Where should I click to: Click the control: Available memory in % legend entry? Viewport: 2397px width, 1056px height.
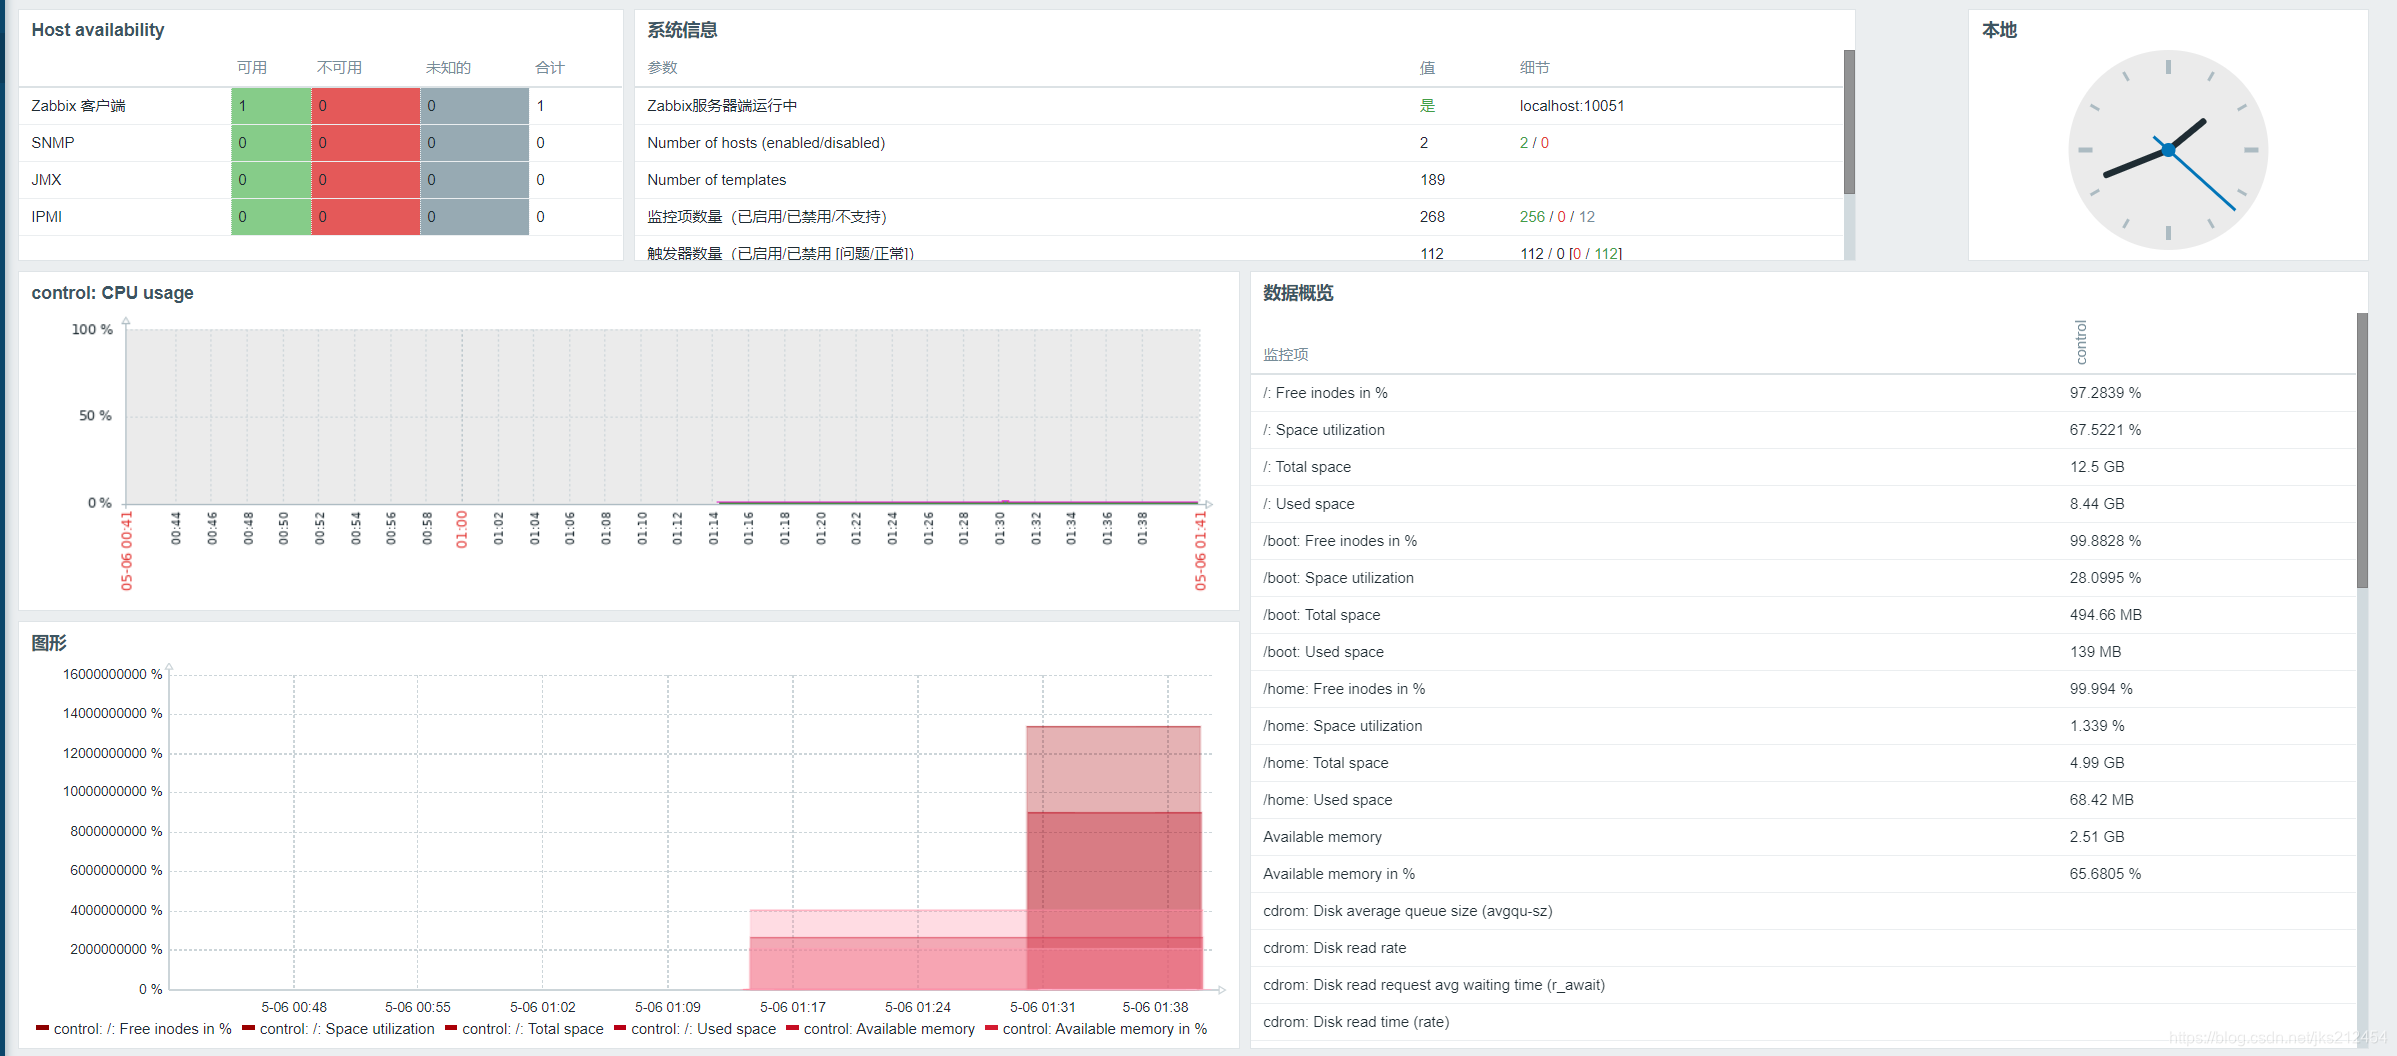[x=1096, y=1029]
